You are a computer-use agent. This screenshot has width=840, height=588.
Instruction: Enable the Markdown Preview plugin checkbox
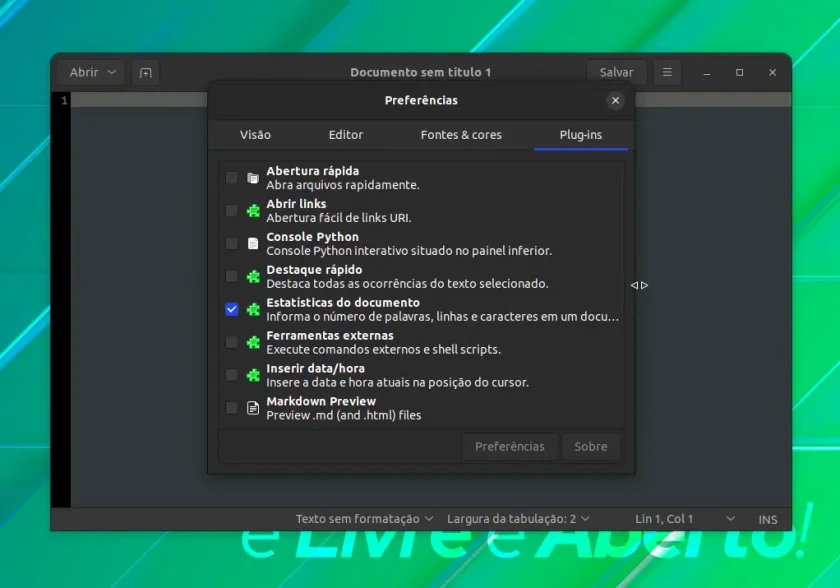[x=231, y=408]
